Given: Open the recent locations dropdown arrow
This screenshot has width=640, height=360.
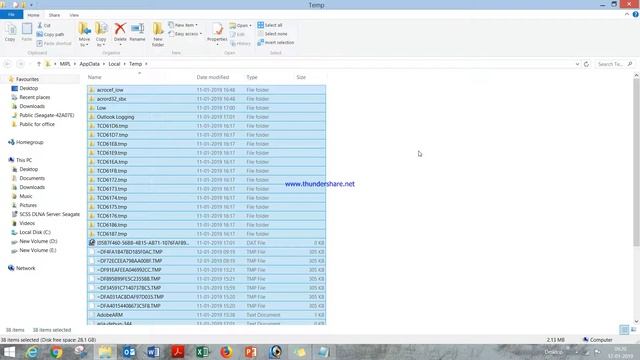Looking at the screenshot, I should pyautogui.click(x=30, y=64).
